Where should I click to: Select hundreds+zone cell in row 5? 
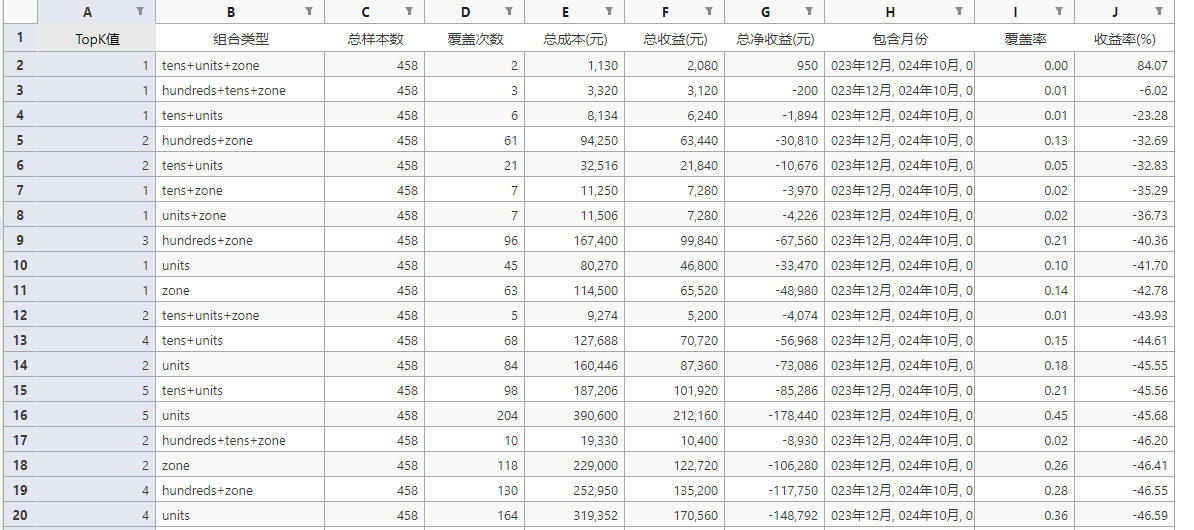(x=241, y=141)
